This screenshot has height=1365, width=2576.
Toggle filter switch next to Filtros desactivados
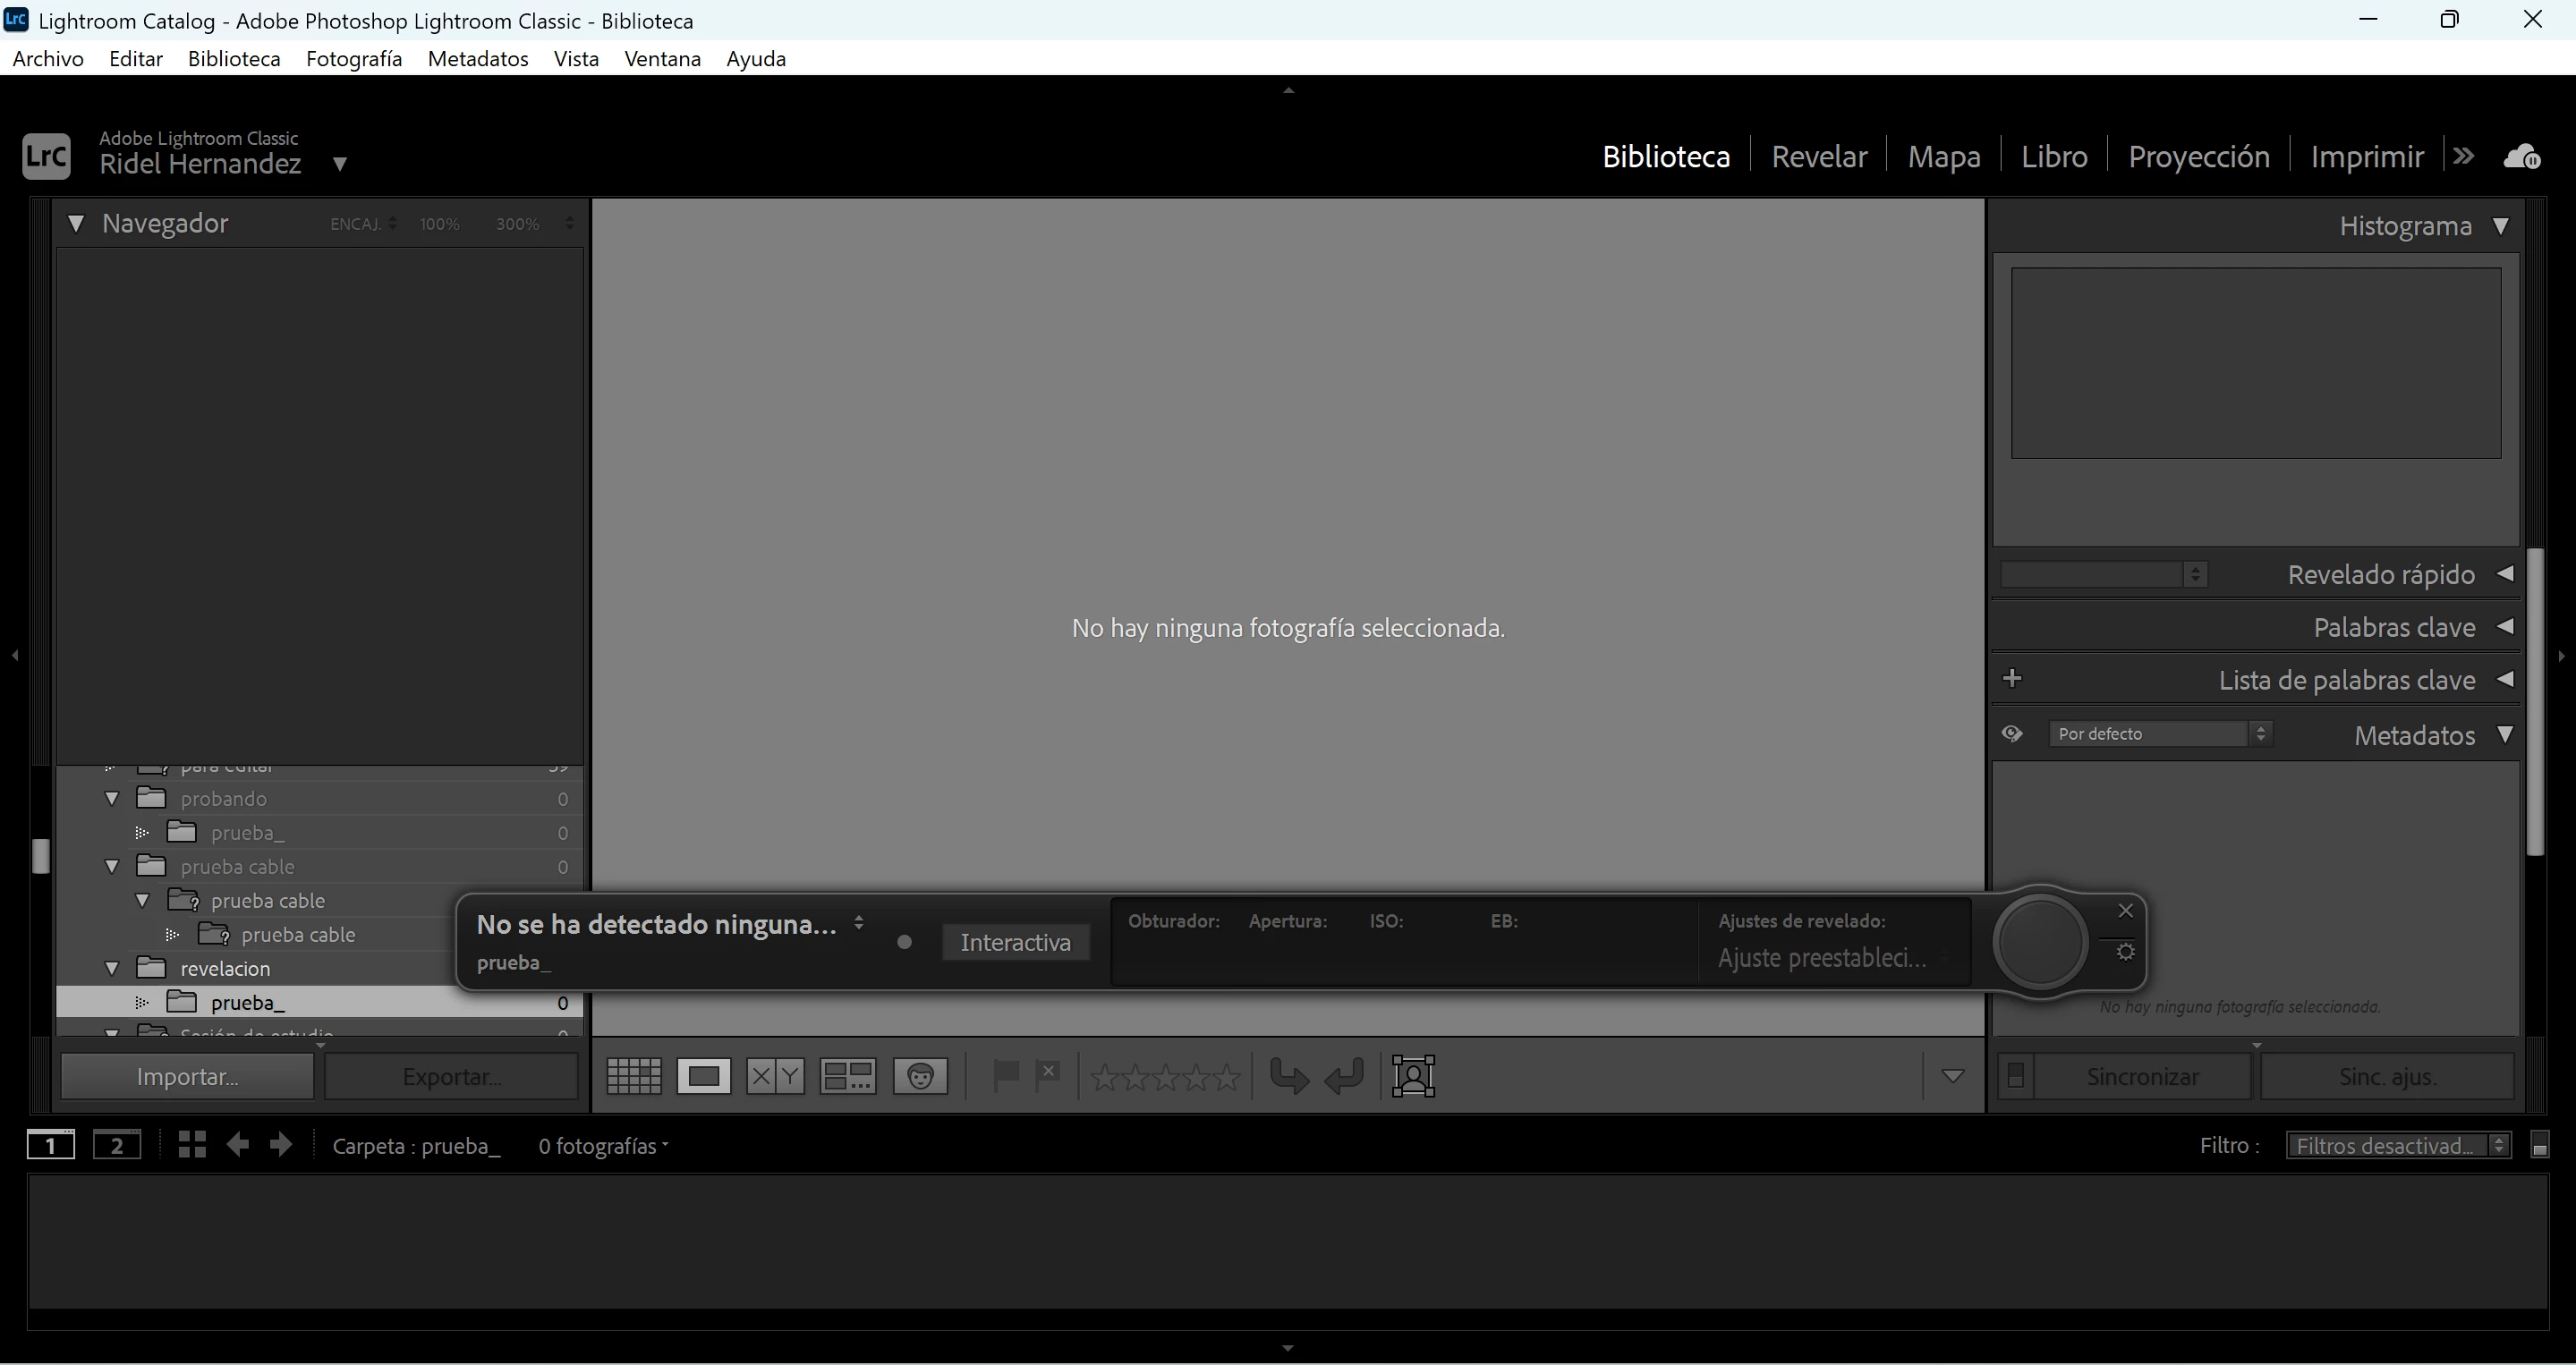pyautogui.click(x=2539, y=1146)
